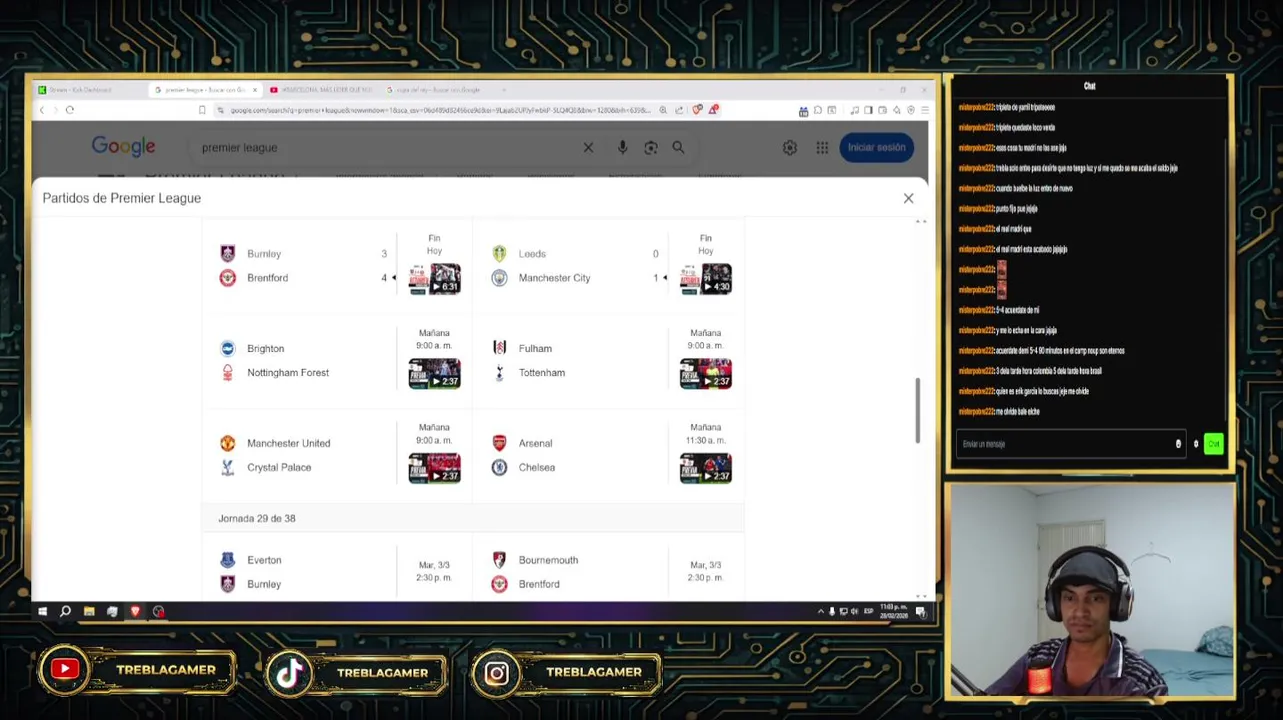Show hidden system tray icons
Screen dimensions: 1283x720
pos(820,611)
